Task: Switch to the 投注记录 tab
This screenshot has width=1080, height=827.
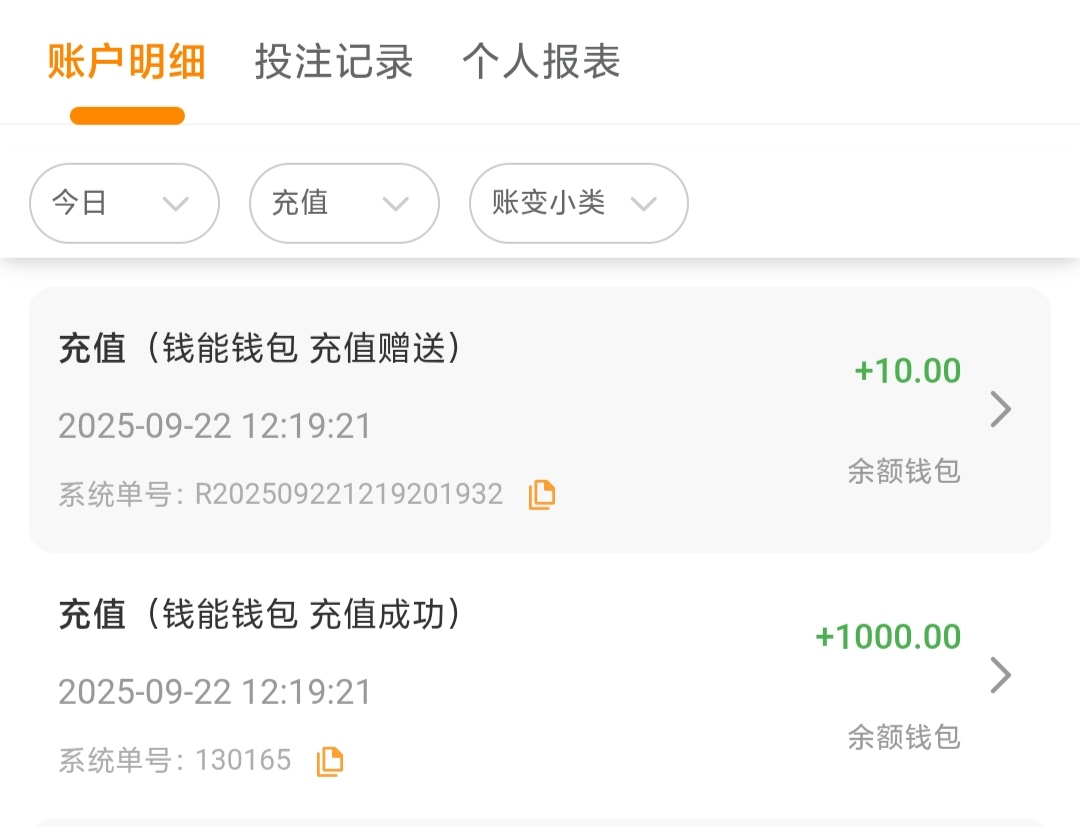Action: 334,62
